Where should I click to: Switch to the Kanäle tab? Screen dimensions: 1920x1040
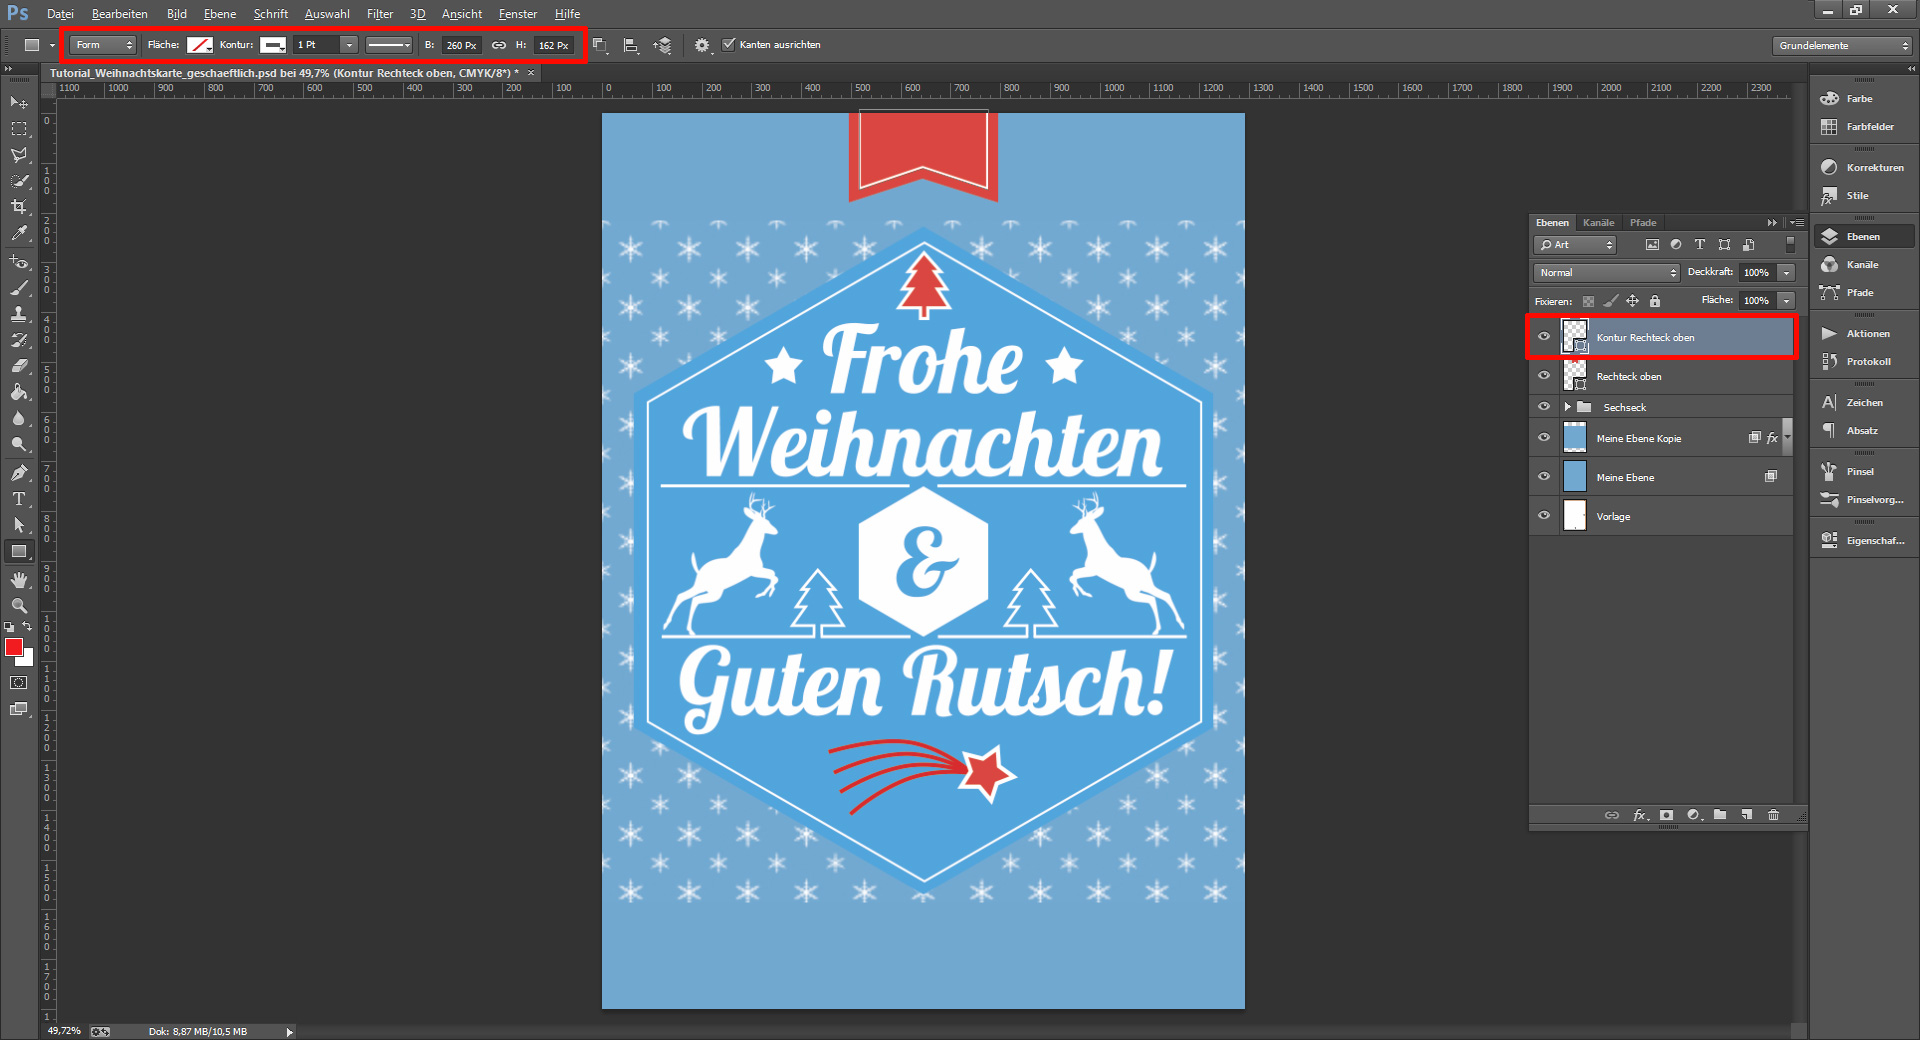pyautogui.click(x=1599, y=222)
